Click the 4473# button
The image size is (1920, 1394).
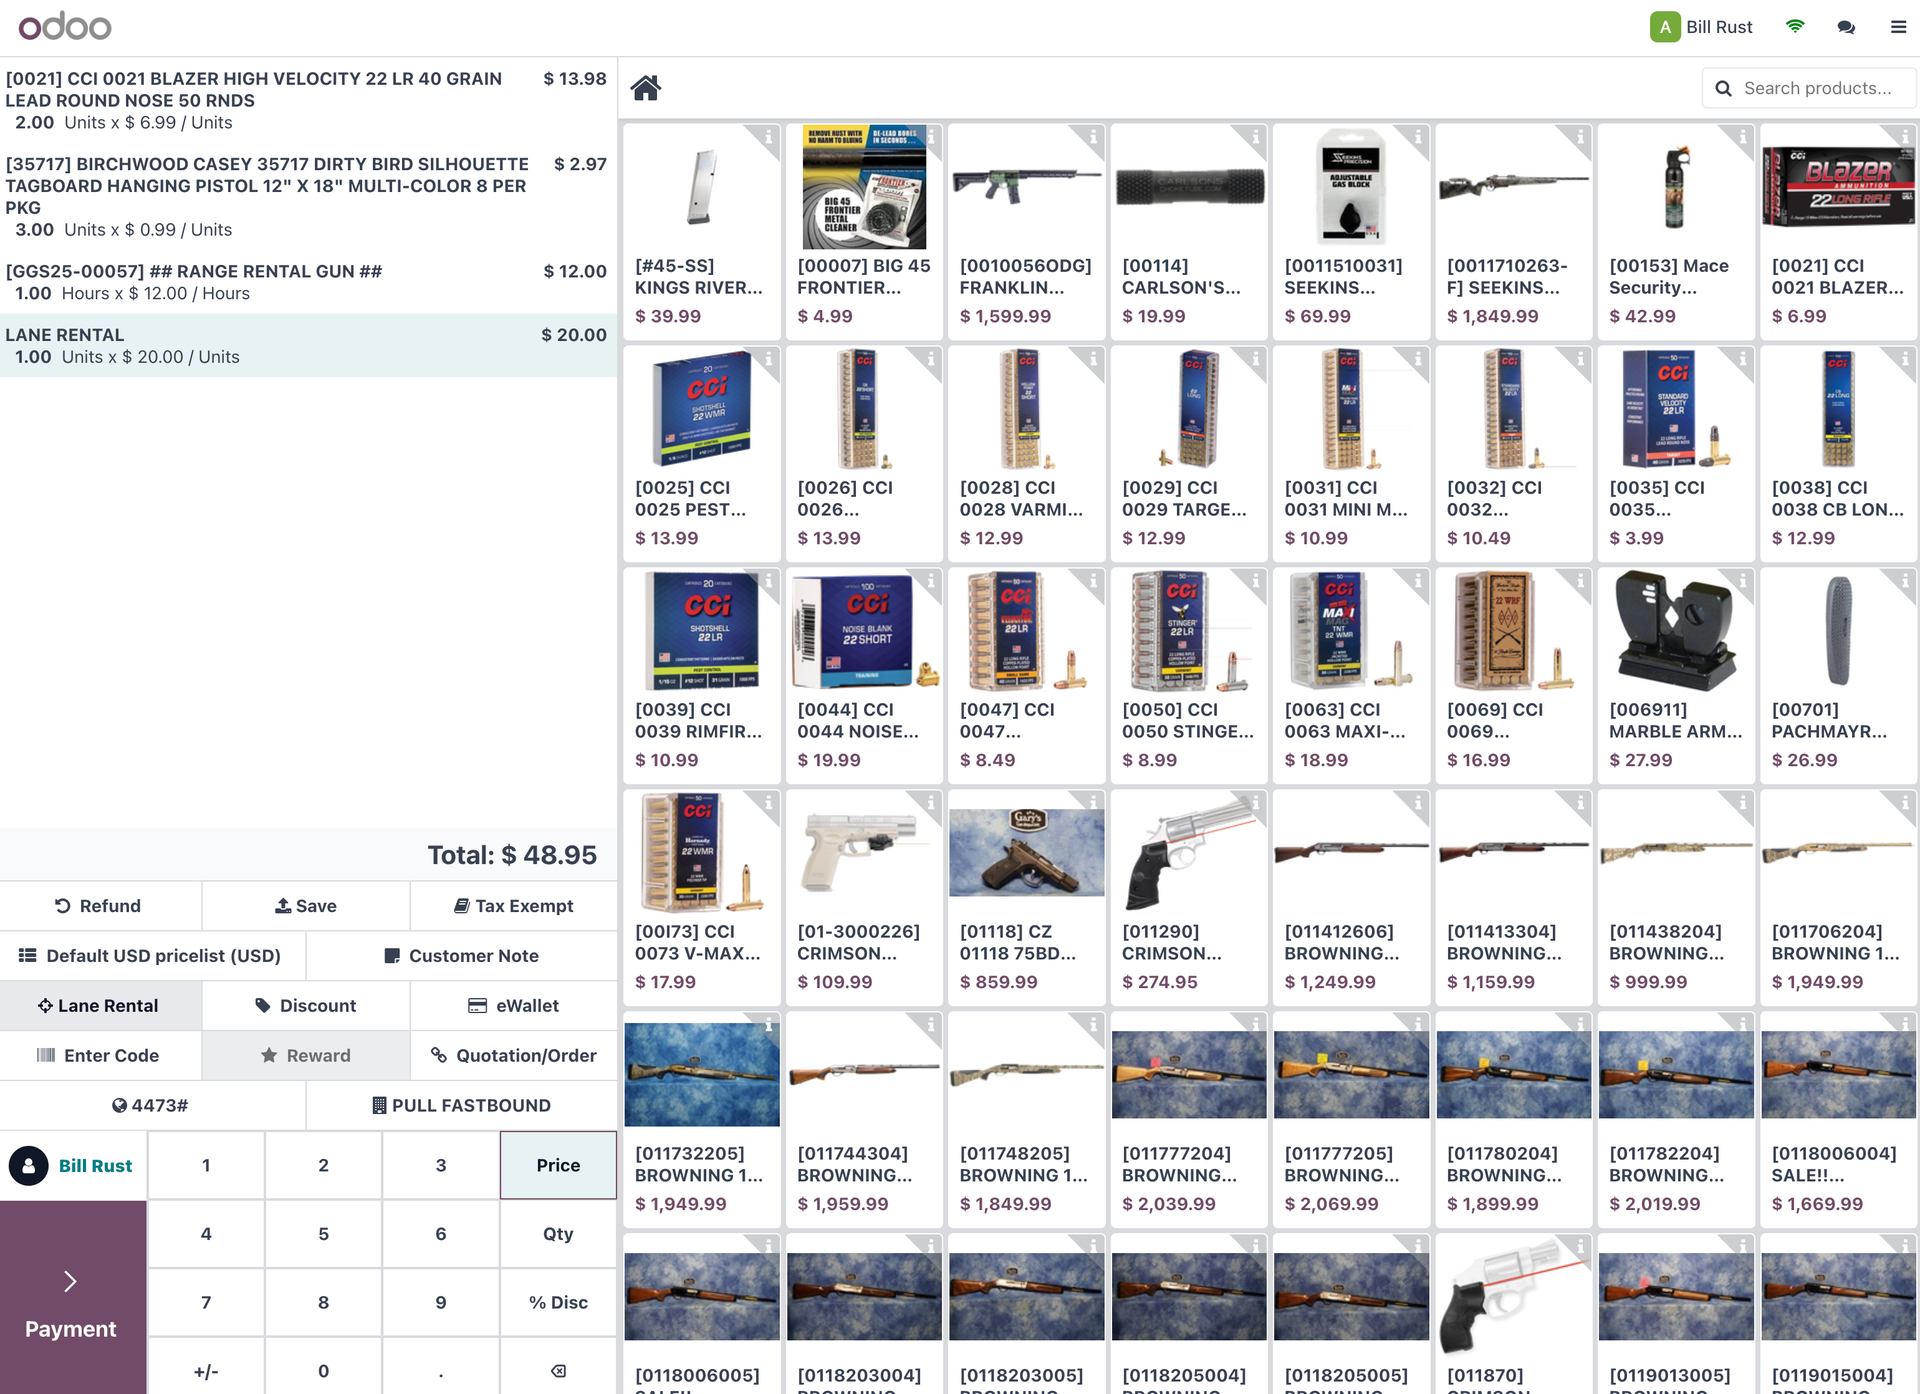click(152, 1106)
